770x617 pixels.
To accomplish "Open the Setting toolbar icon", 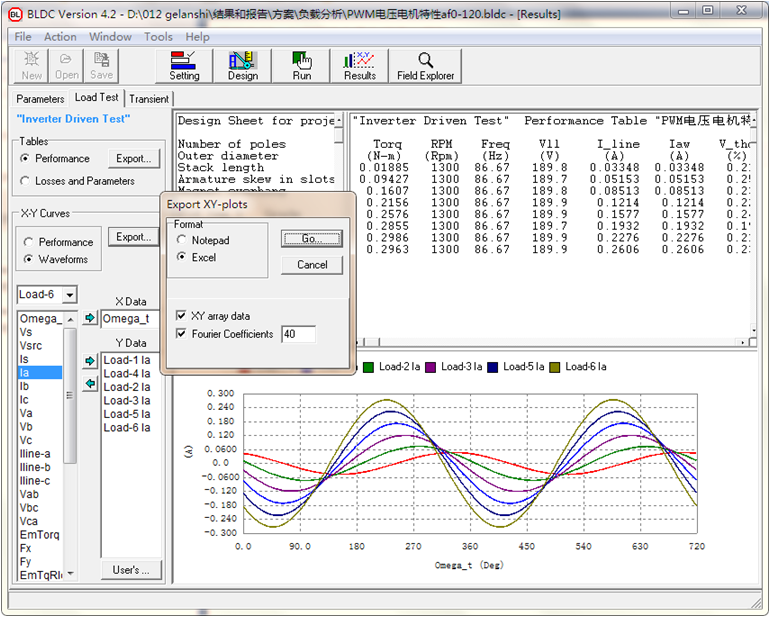I will pos(185,66).
